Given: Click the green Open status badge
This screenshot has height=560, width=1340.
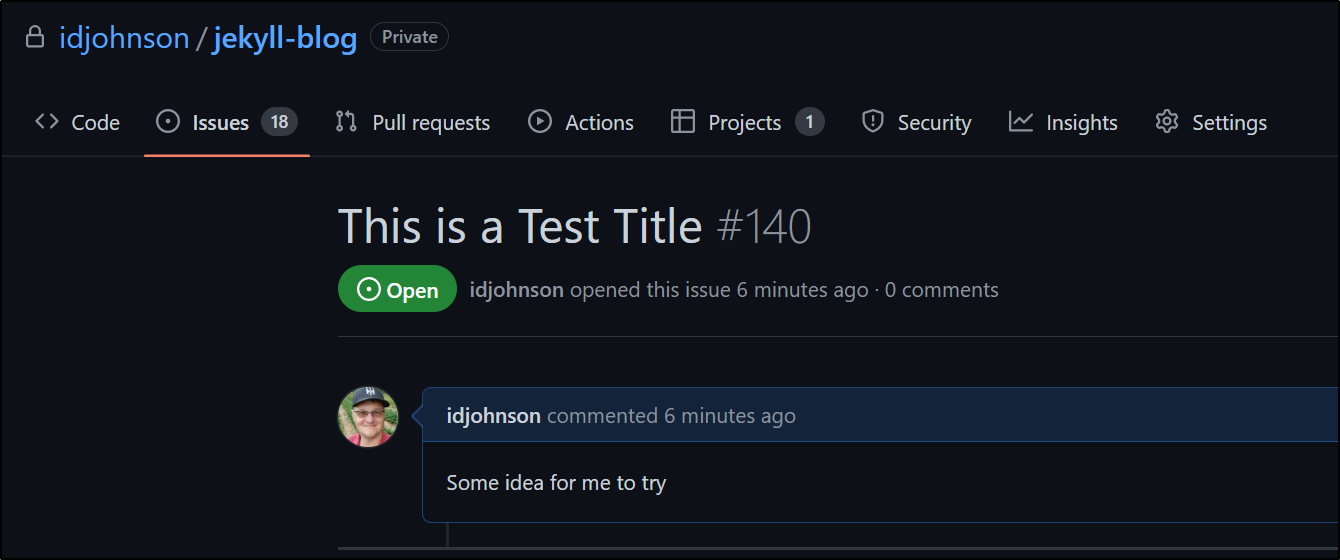Looking at the screenshot, I should point(397,290).
